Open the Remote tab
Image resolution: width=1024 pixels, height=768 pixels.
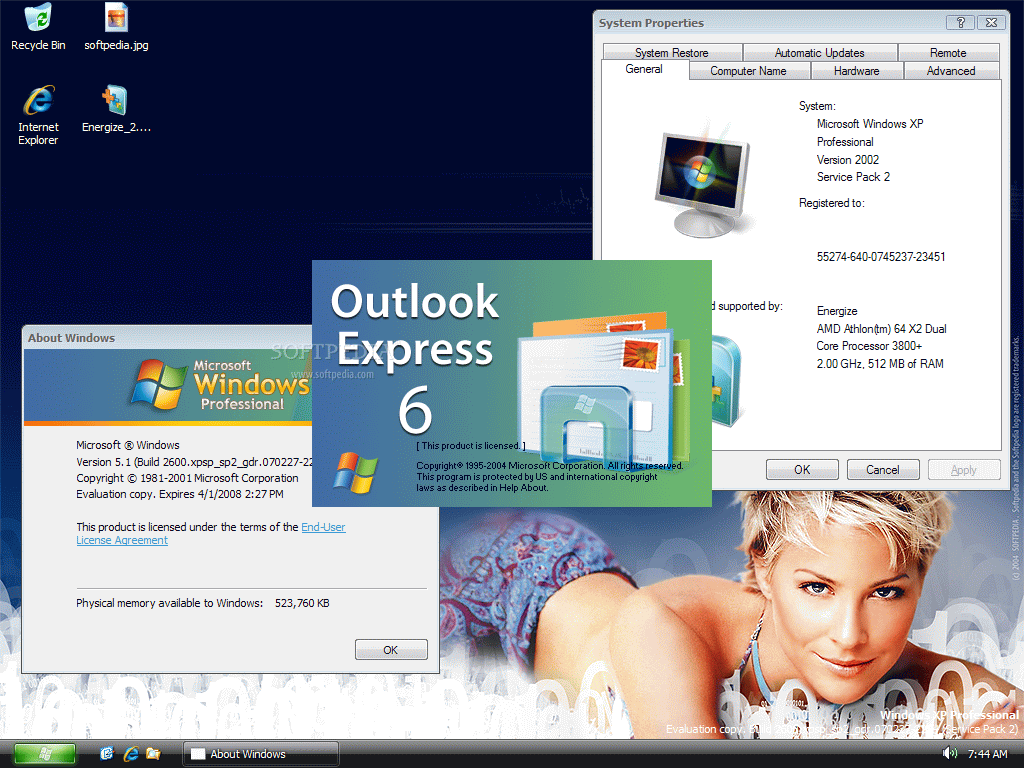coord(948,52)
